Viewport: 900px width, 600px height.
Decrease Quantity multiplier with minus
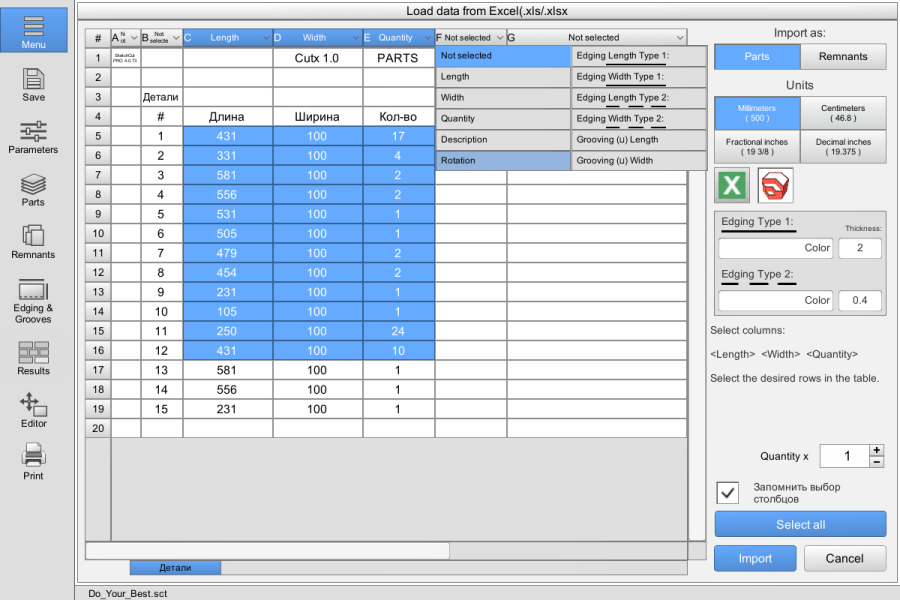[x=876, y=462]
